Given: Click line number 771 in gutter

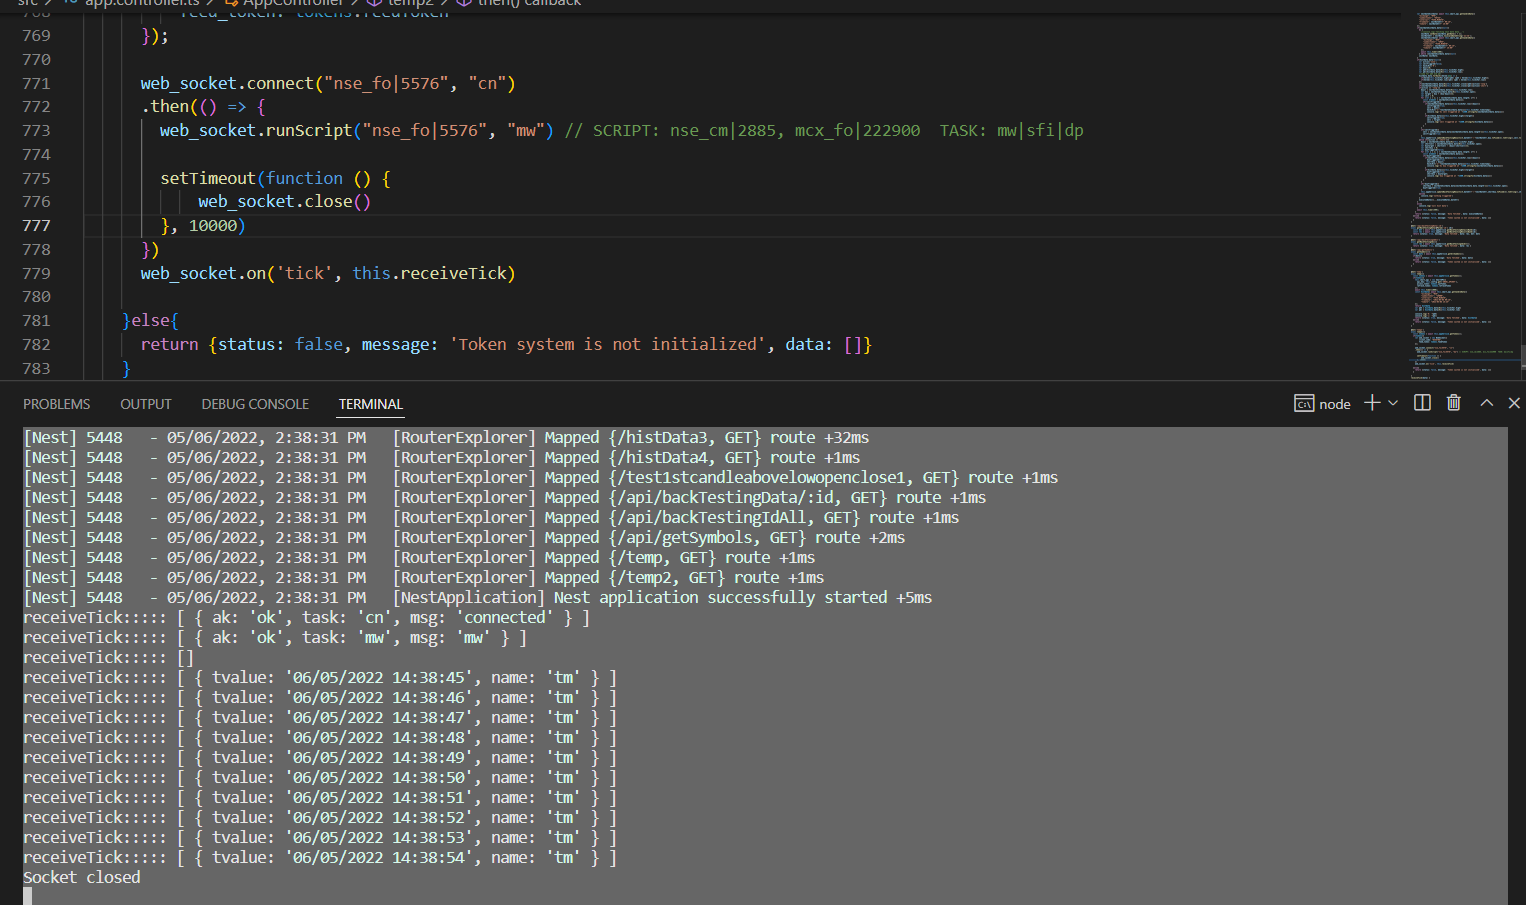Looking at the screenshot, I should coord(36,84).
